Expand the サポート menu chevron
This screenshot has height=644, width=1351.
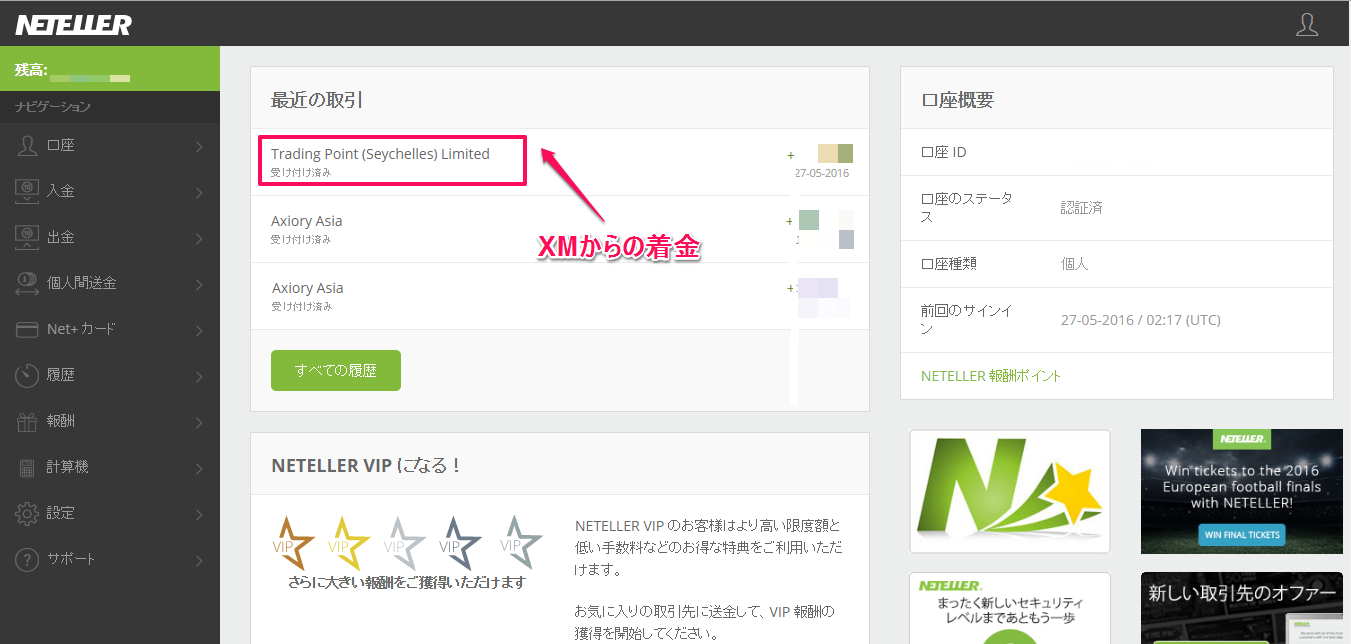200,561
